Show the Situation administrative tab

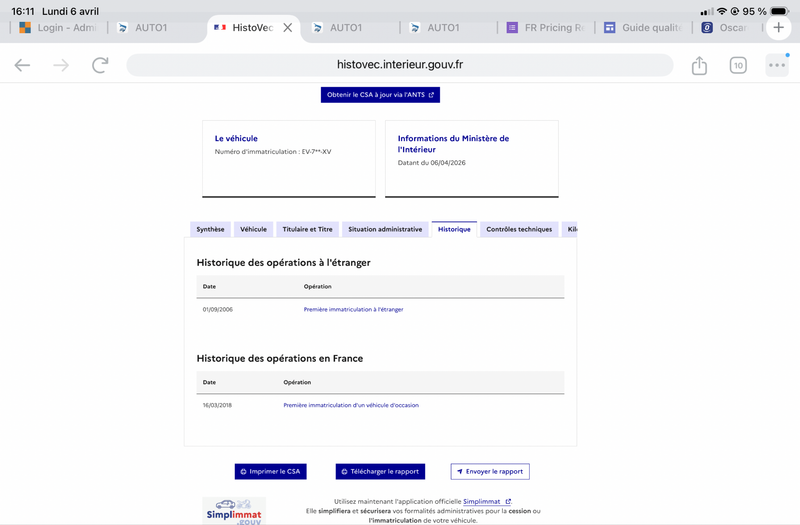pyautogui.click(x=385, y=229)
